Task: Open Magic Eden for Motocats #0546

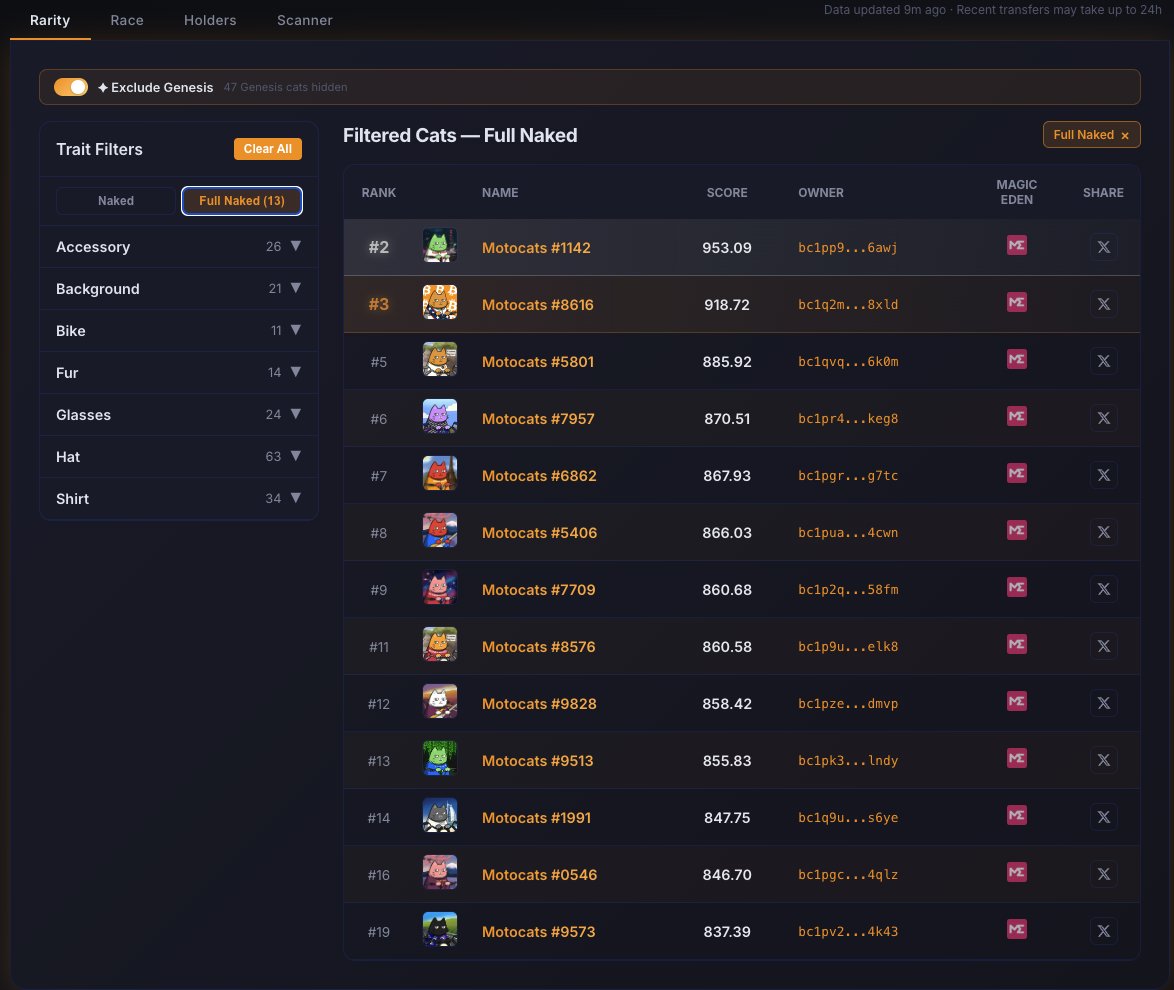Action: (x=1016, y=872)
